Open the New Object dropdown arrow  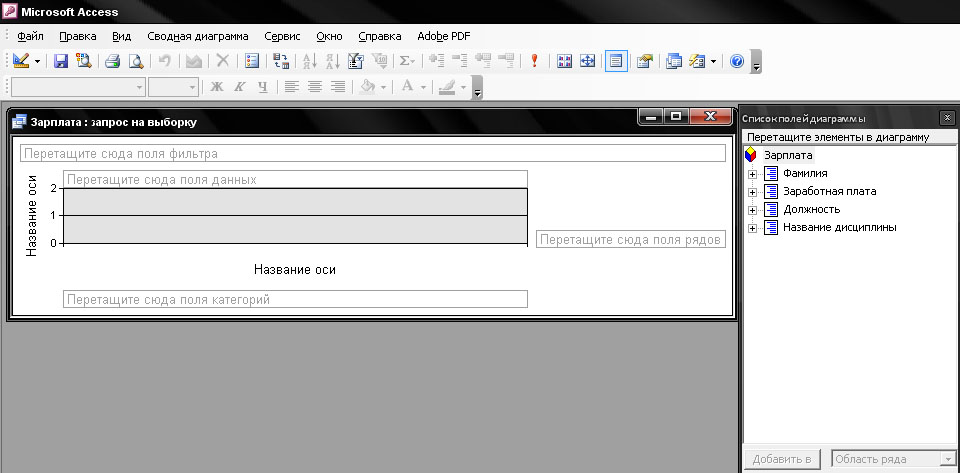[713, 61]
